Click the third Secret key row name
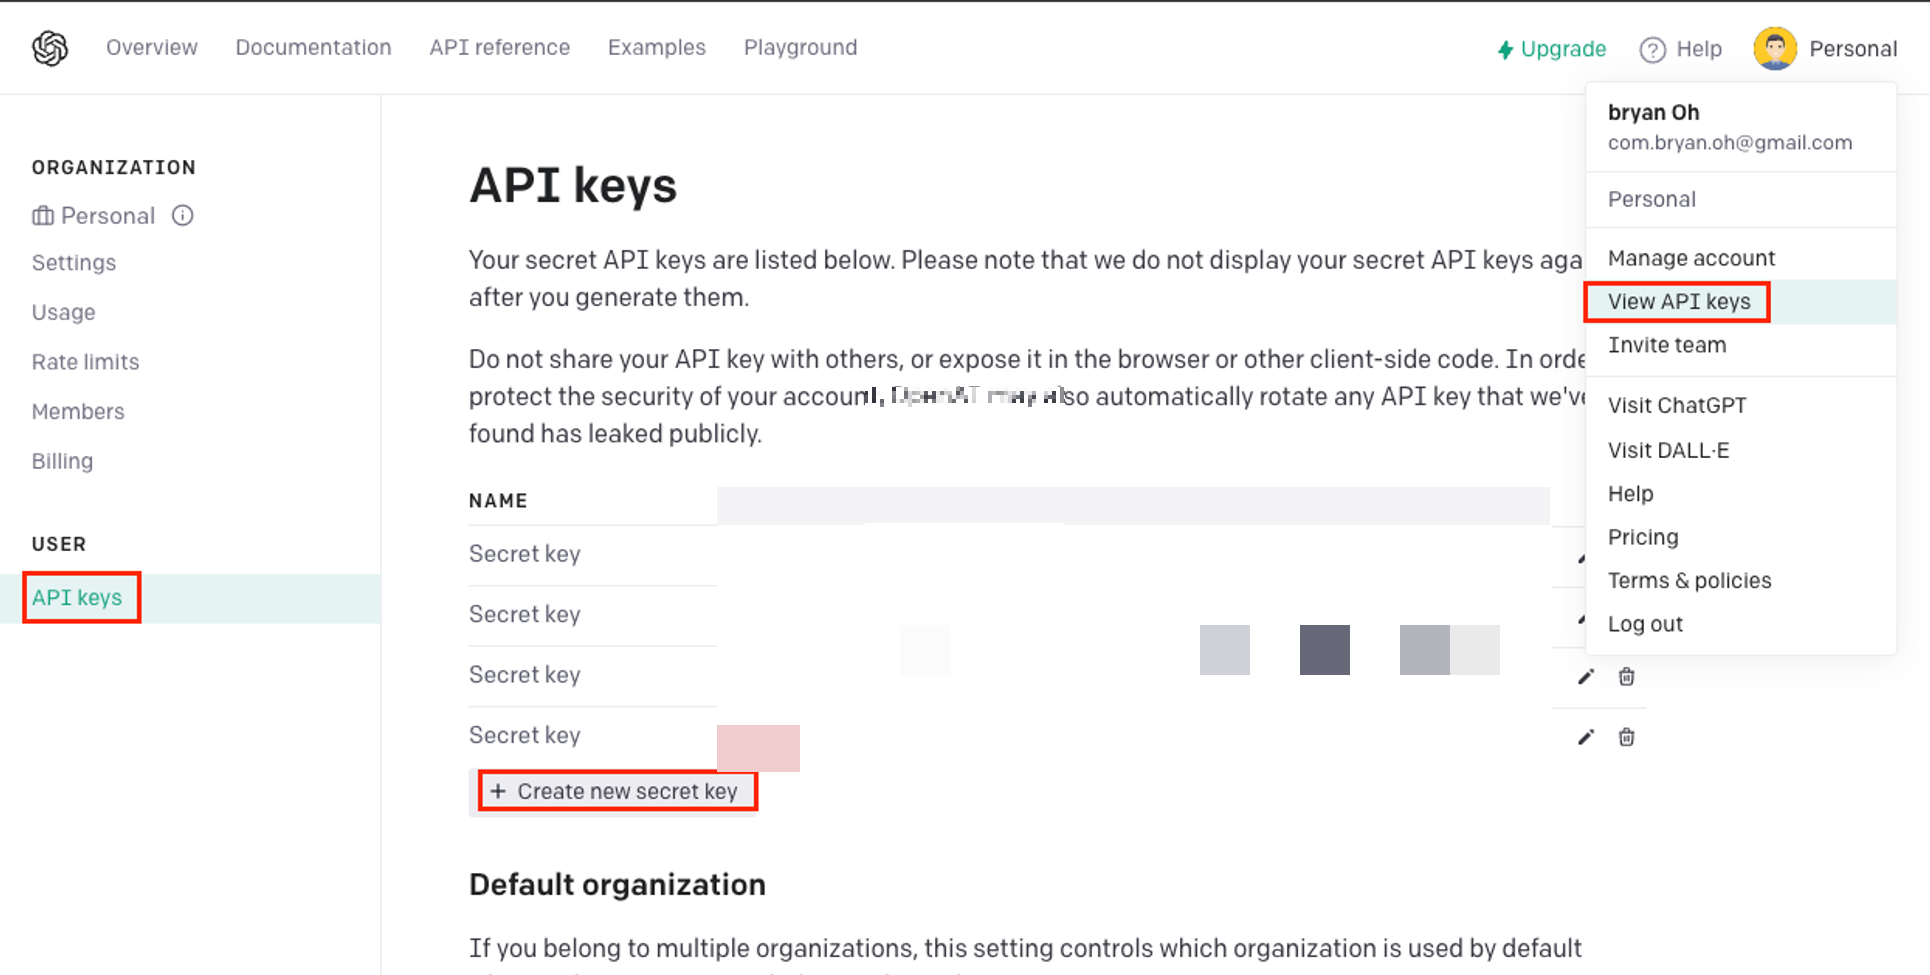Viewport: 1930px width, 975px height. point(525,675)
